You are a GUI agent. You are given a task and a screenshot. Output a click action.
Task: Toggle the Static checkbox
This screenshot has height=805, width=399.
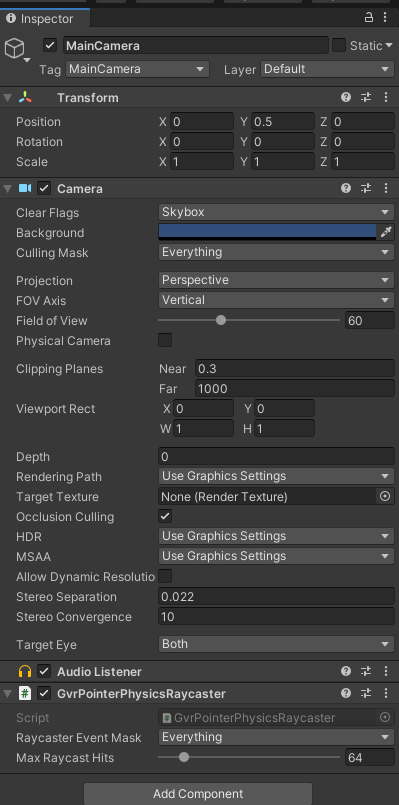click(x=338, y=45)
